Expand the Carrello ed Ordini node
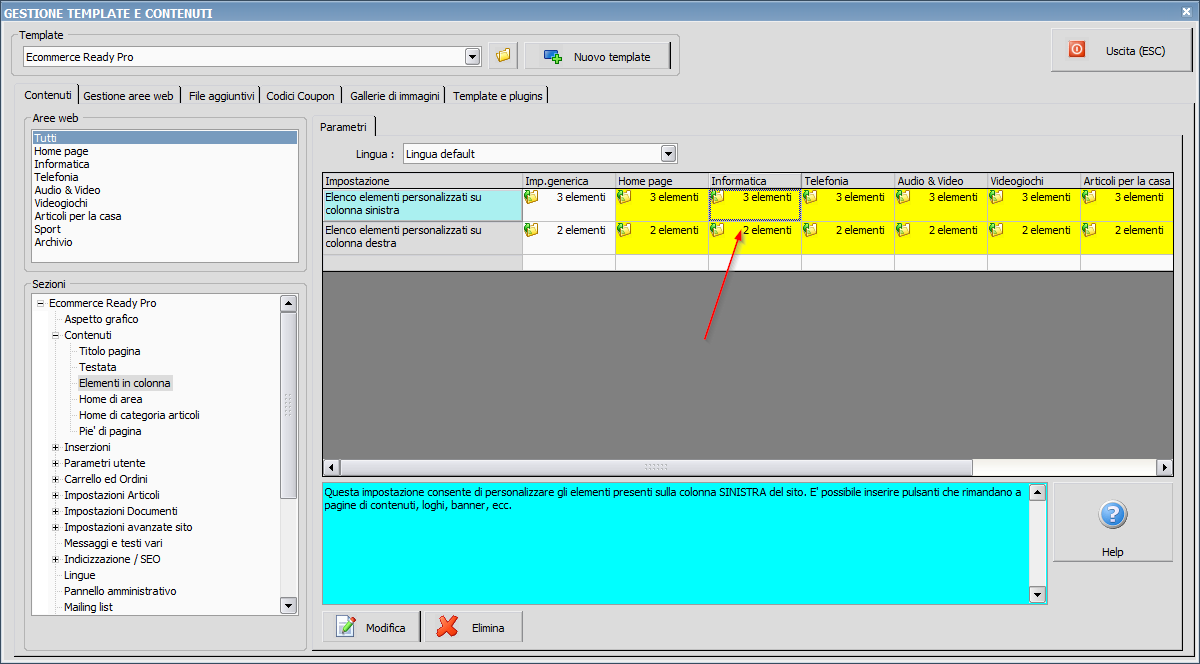Viewport: 1200px width, 664px height. (x=56, y=479)
